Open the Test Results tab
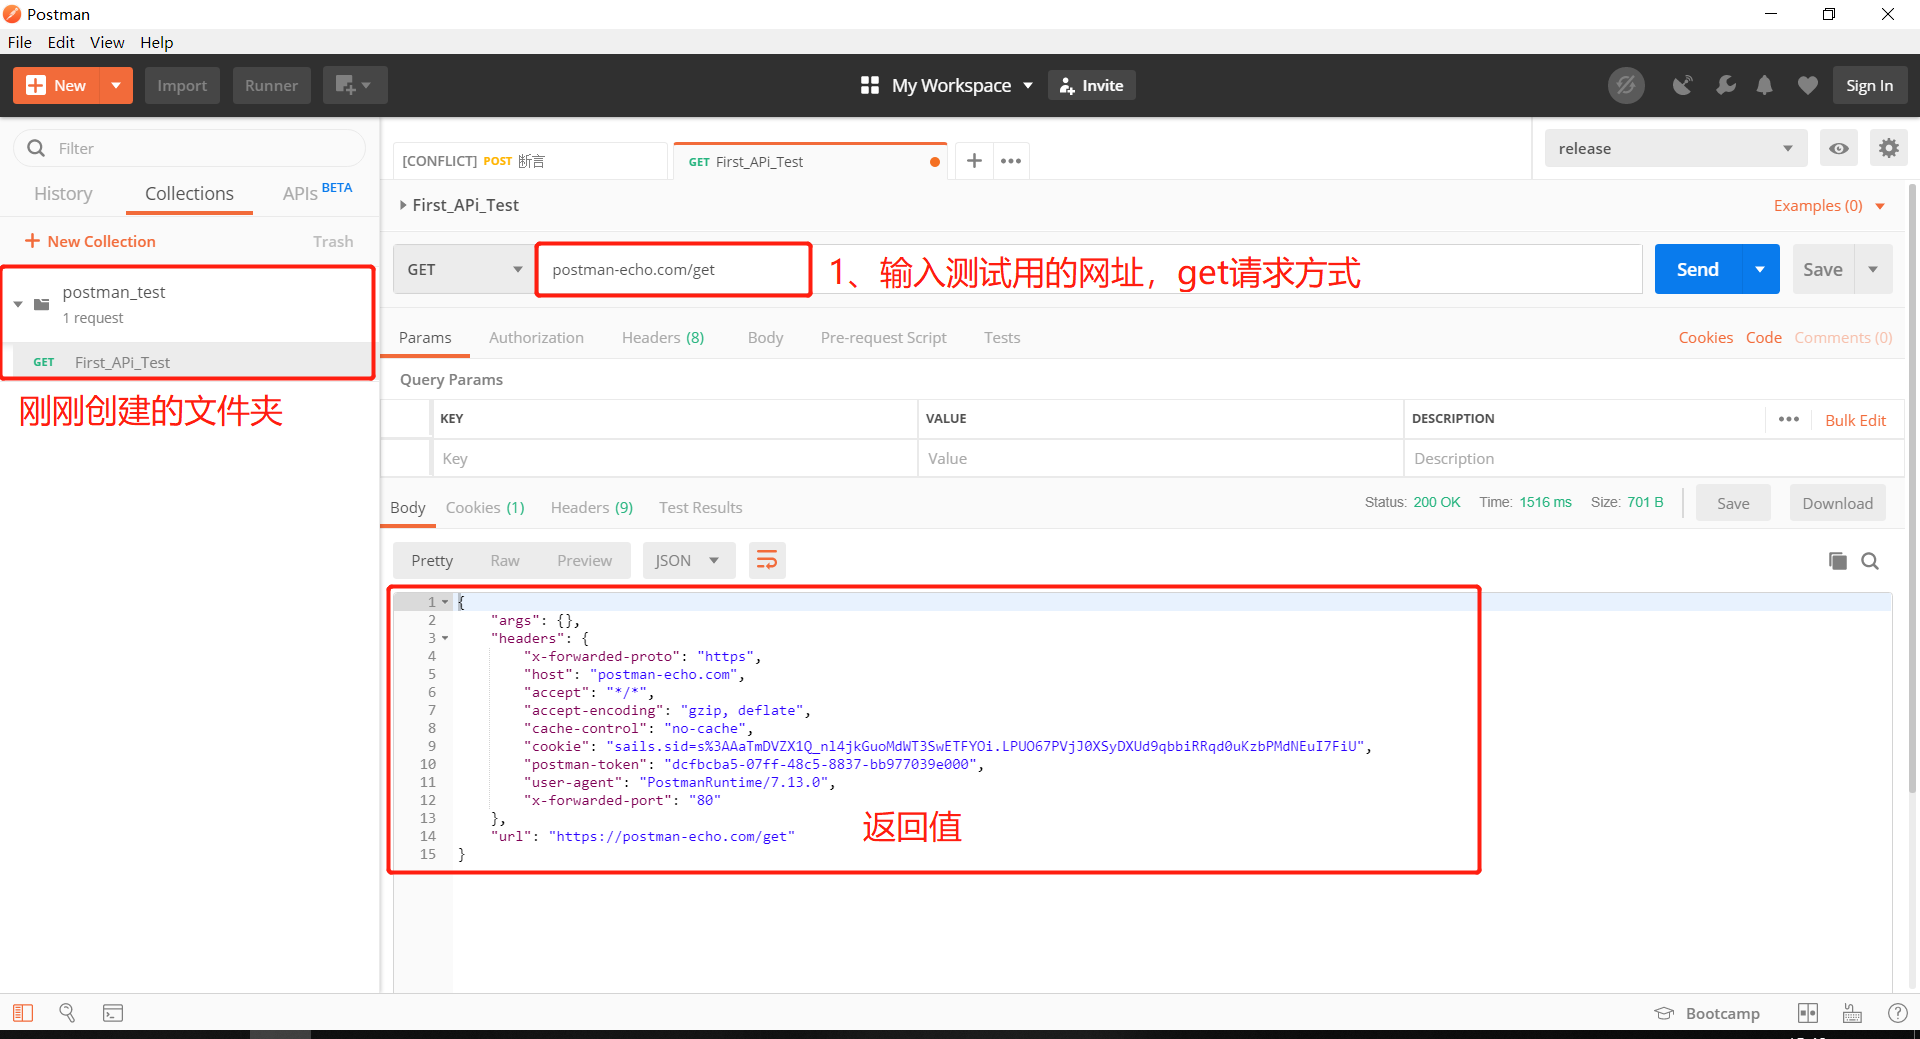Screen dimensions: 1920x1039 [x=700, y=508]
